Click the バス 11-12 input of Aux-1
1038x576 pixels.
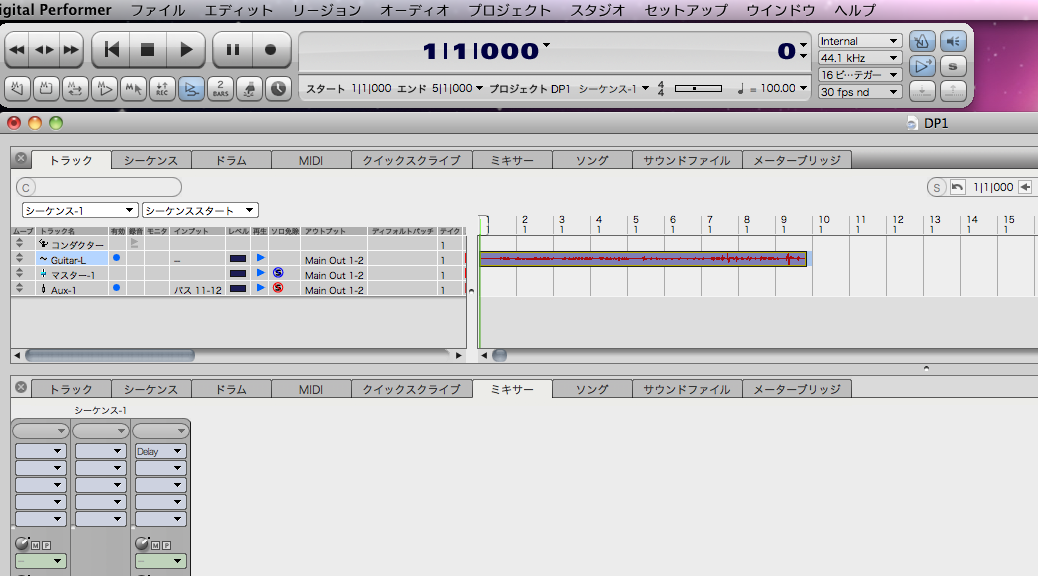tap(198, 290)
